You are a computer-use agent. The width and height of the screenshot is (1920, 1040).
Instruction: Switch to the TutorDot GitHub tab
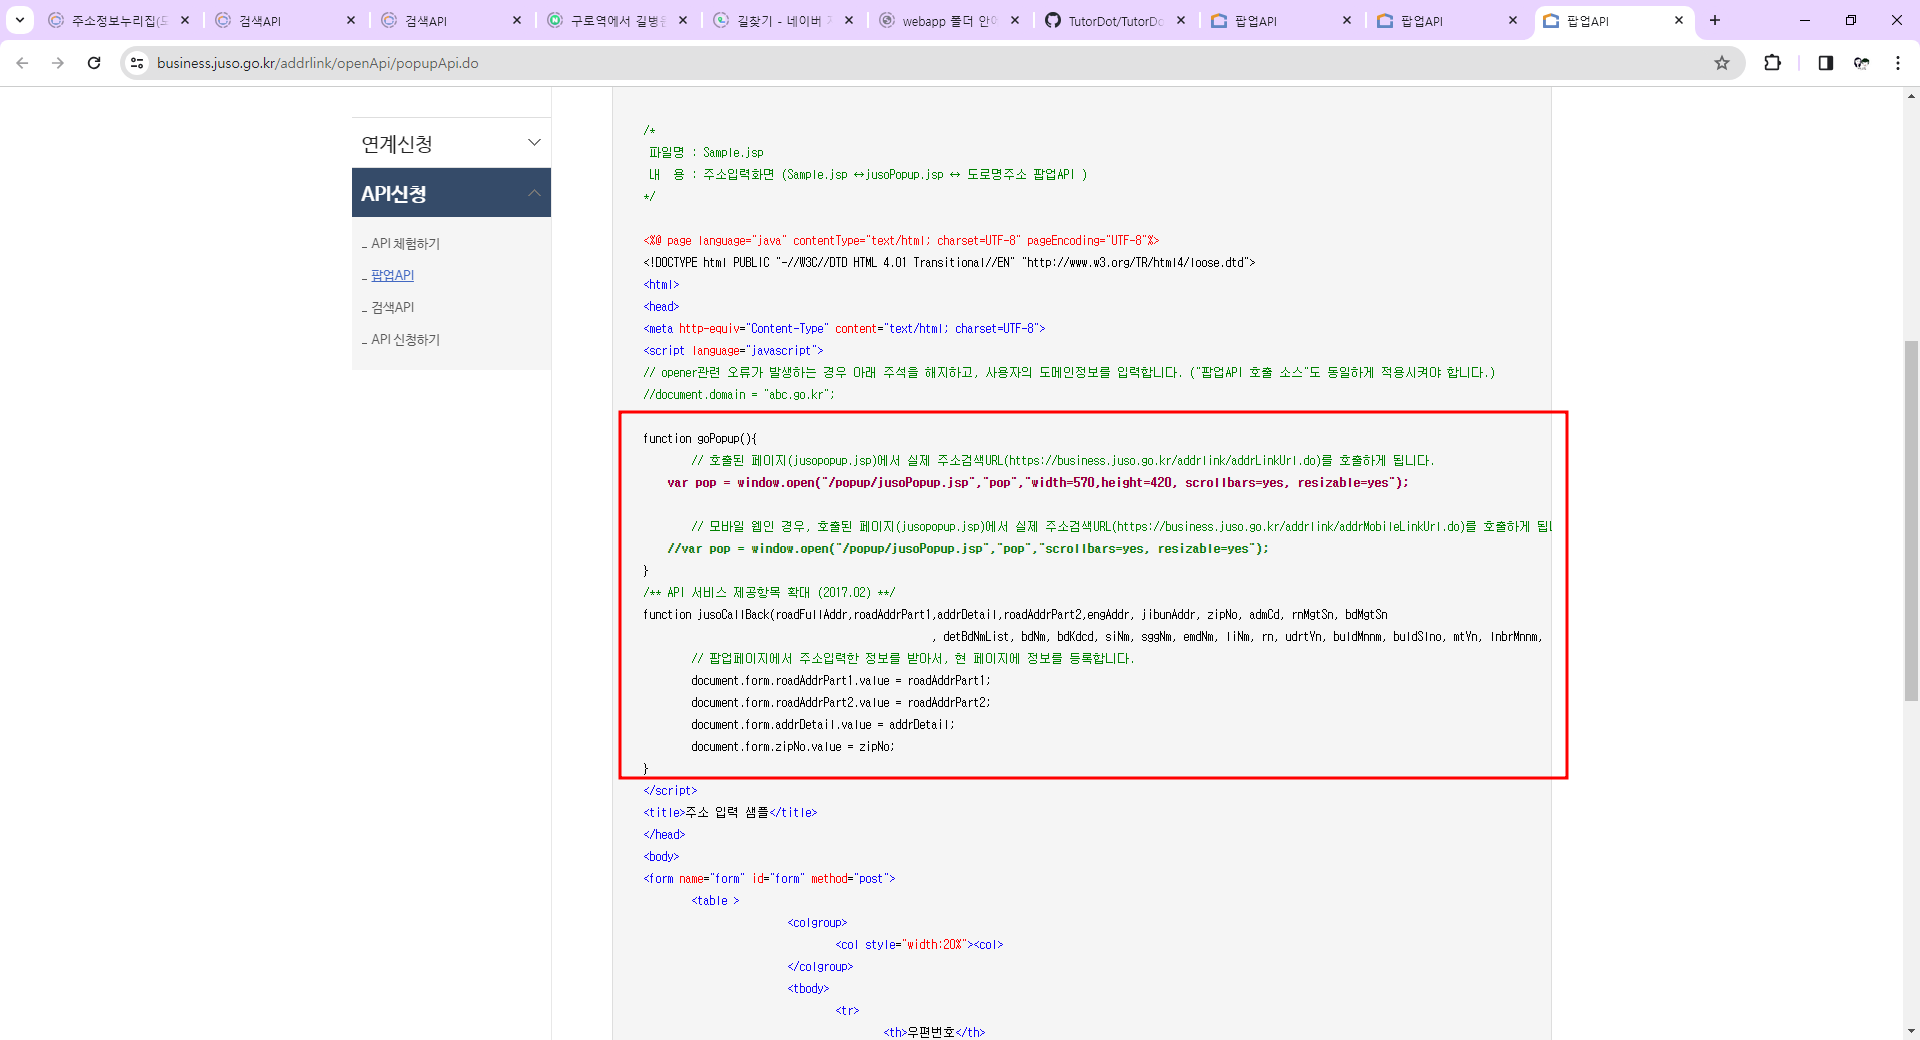[x=1115, y=20]
